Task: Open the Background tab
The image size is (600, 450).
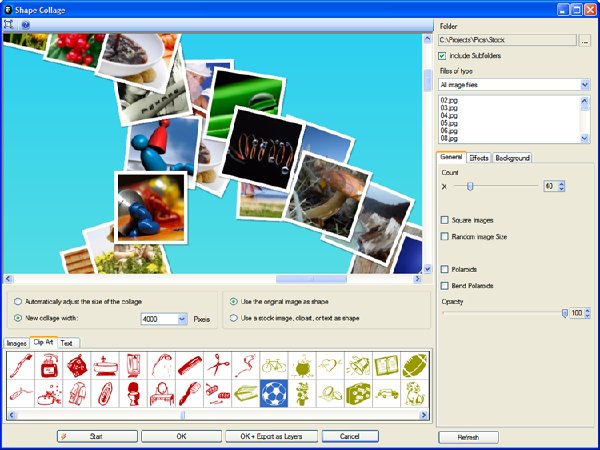Action: [512, 158]
